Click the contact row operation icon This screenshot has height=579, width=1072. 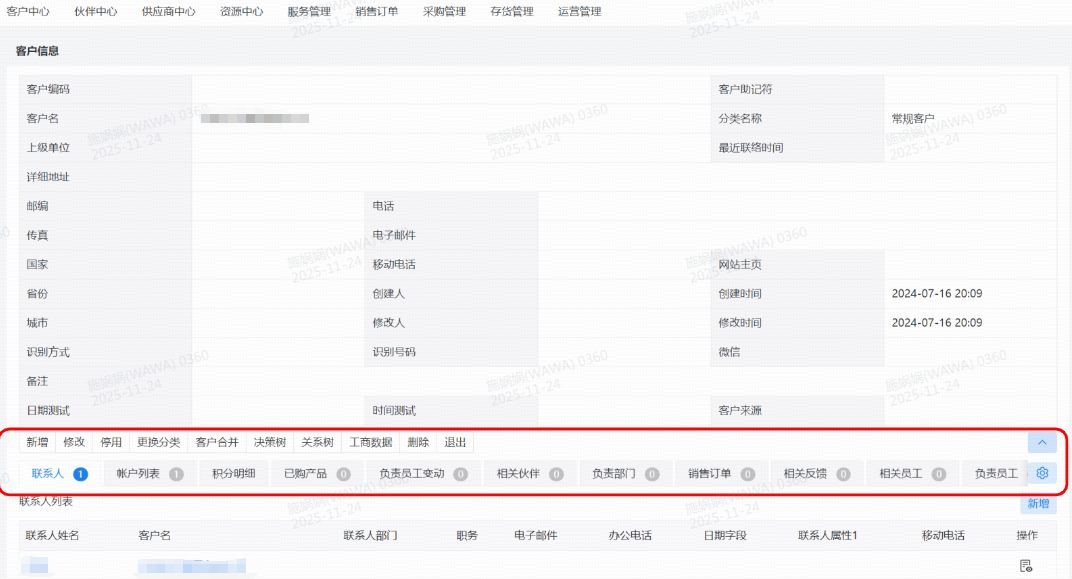pyautogui.click(x=1026, y=566)
